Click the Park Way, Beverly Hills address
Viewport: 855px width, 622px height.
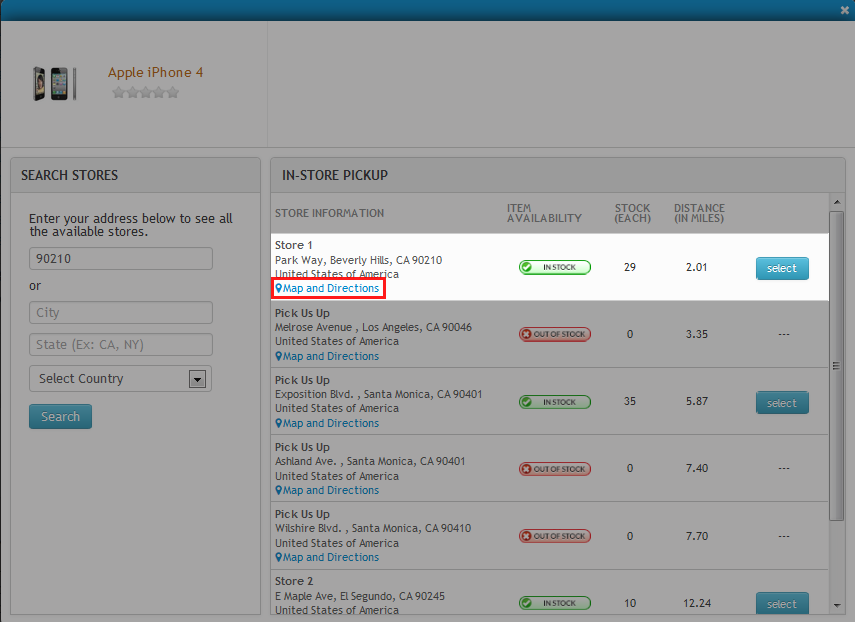[358, 260]
